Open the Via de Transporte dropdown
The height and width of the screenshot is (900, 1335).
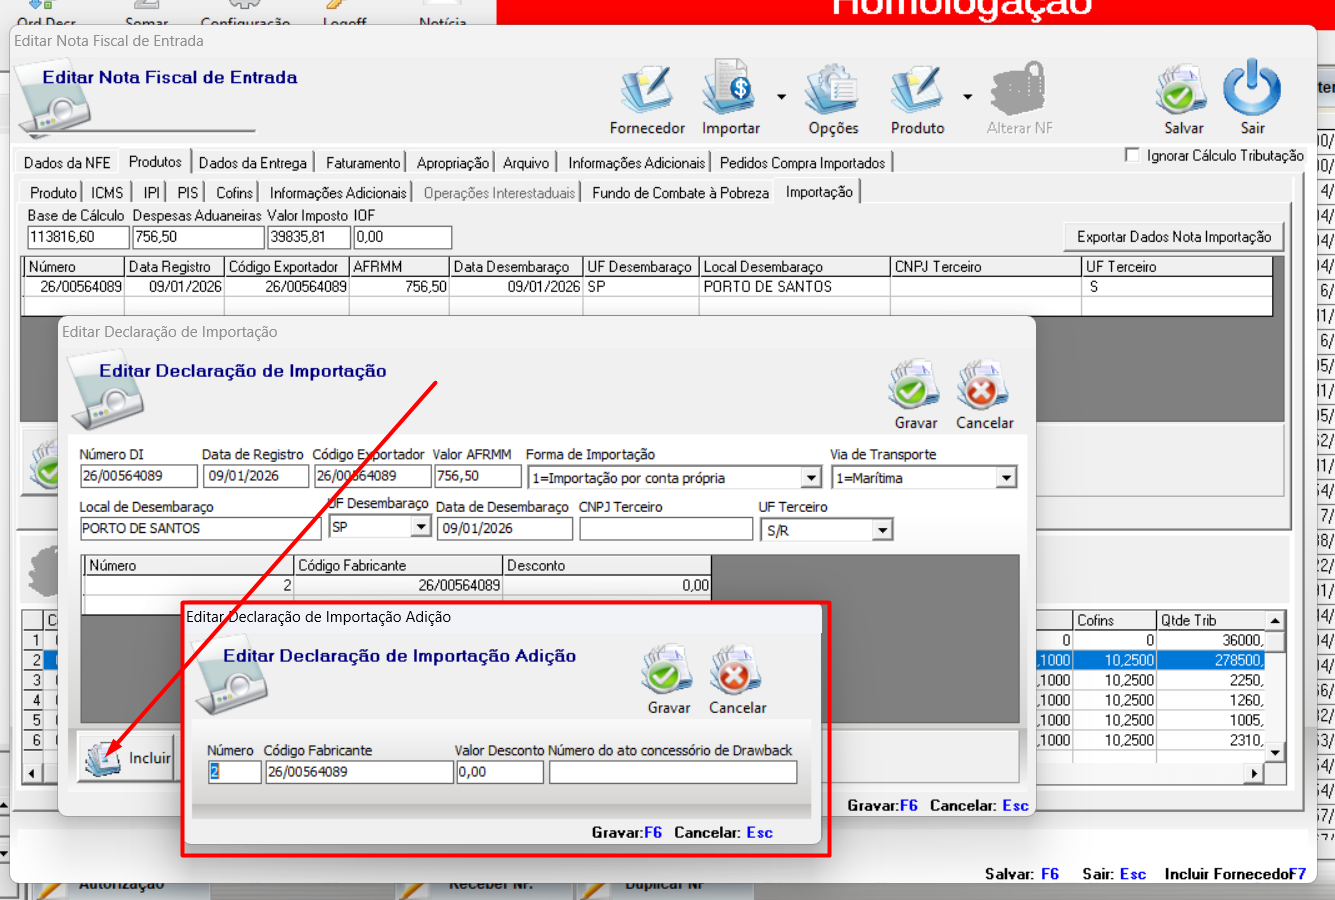pos(1006,478)
